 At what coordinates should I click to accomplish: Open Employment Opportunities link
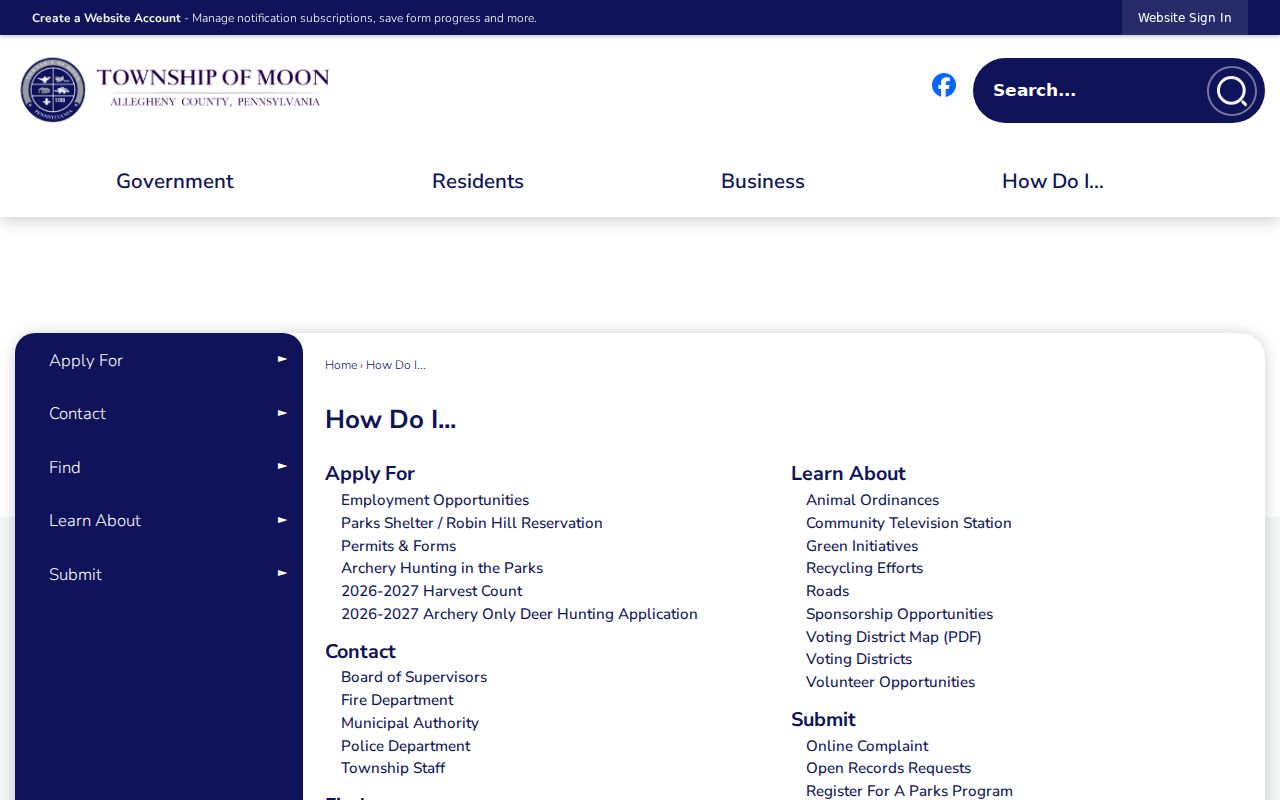435,500
